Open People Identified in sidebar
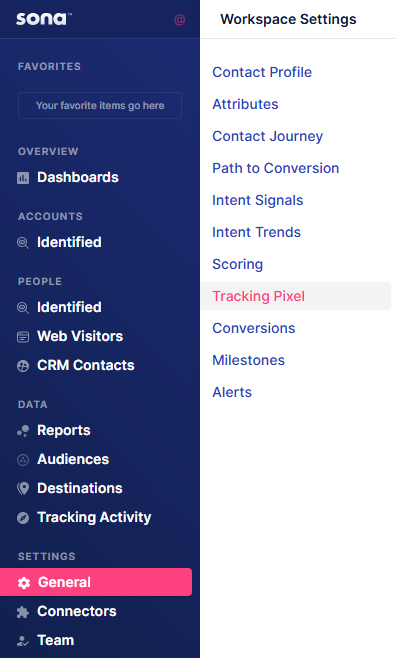Image resolution: width=396 pixels, height=658 pixels. point(69,307)
